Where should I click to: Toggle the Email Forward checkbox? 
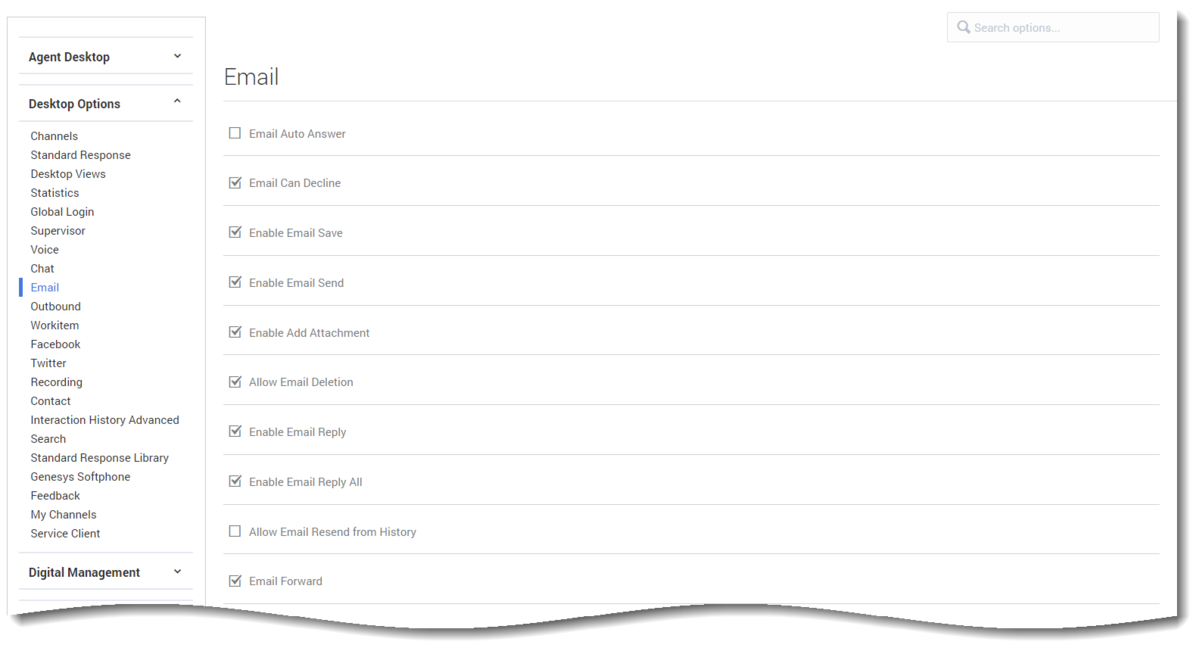pyautogui.click(x=235, y=581)
